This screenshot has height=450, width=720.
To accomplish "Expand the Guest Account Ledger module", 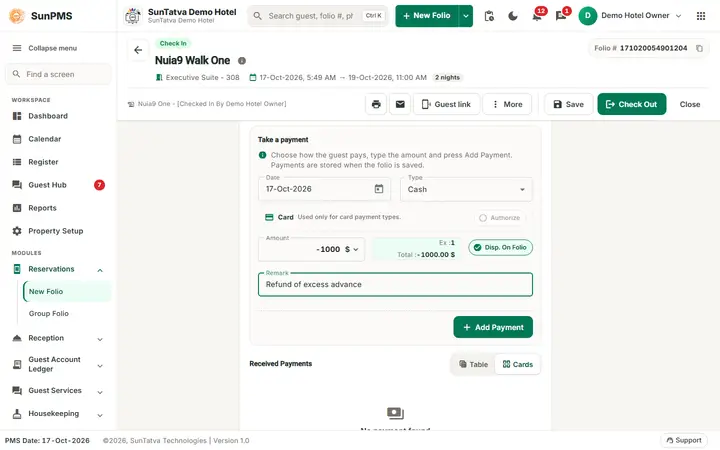I will (x=100, y=366).
